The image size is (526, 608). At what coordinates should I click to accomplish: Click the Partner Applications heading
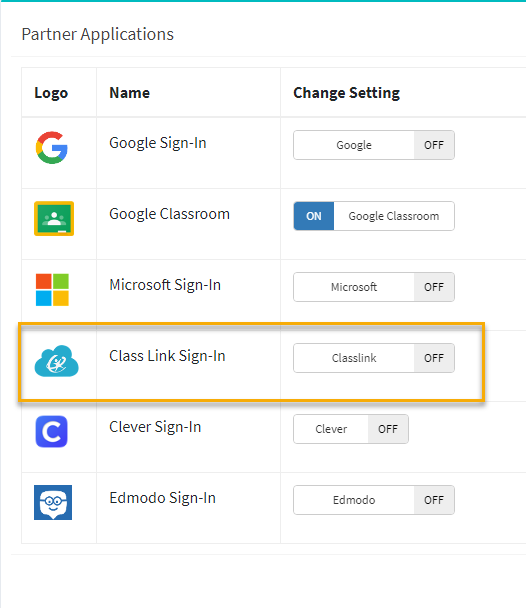(98, 35)
